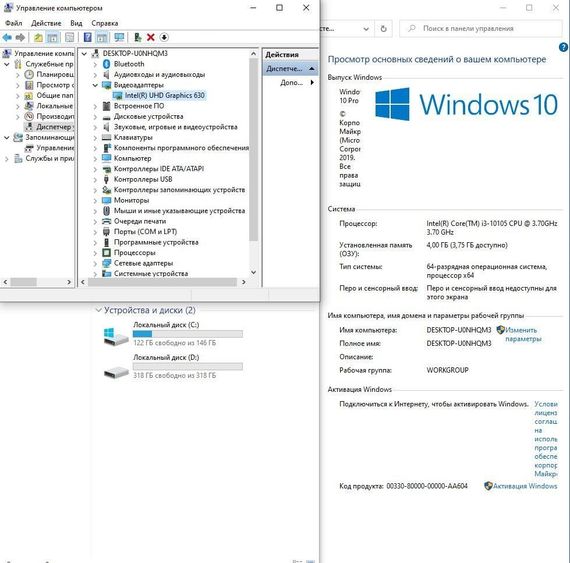The width and height of the screenshot is (570, 563).
Task: Collapse the DESKTOP-U0NHQM3 root node
Action: coord(84,54)
